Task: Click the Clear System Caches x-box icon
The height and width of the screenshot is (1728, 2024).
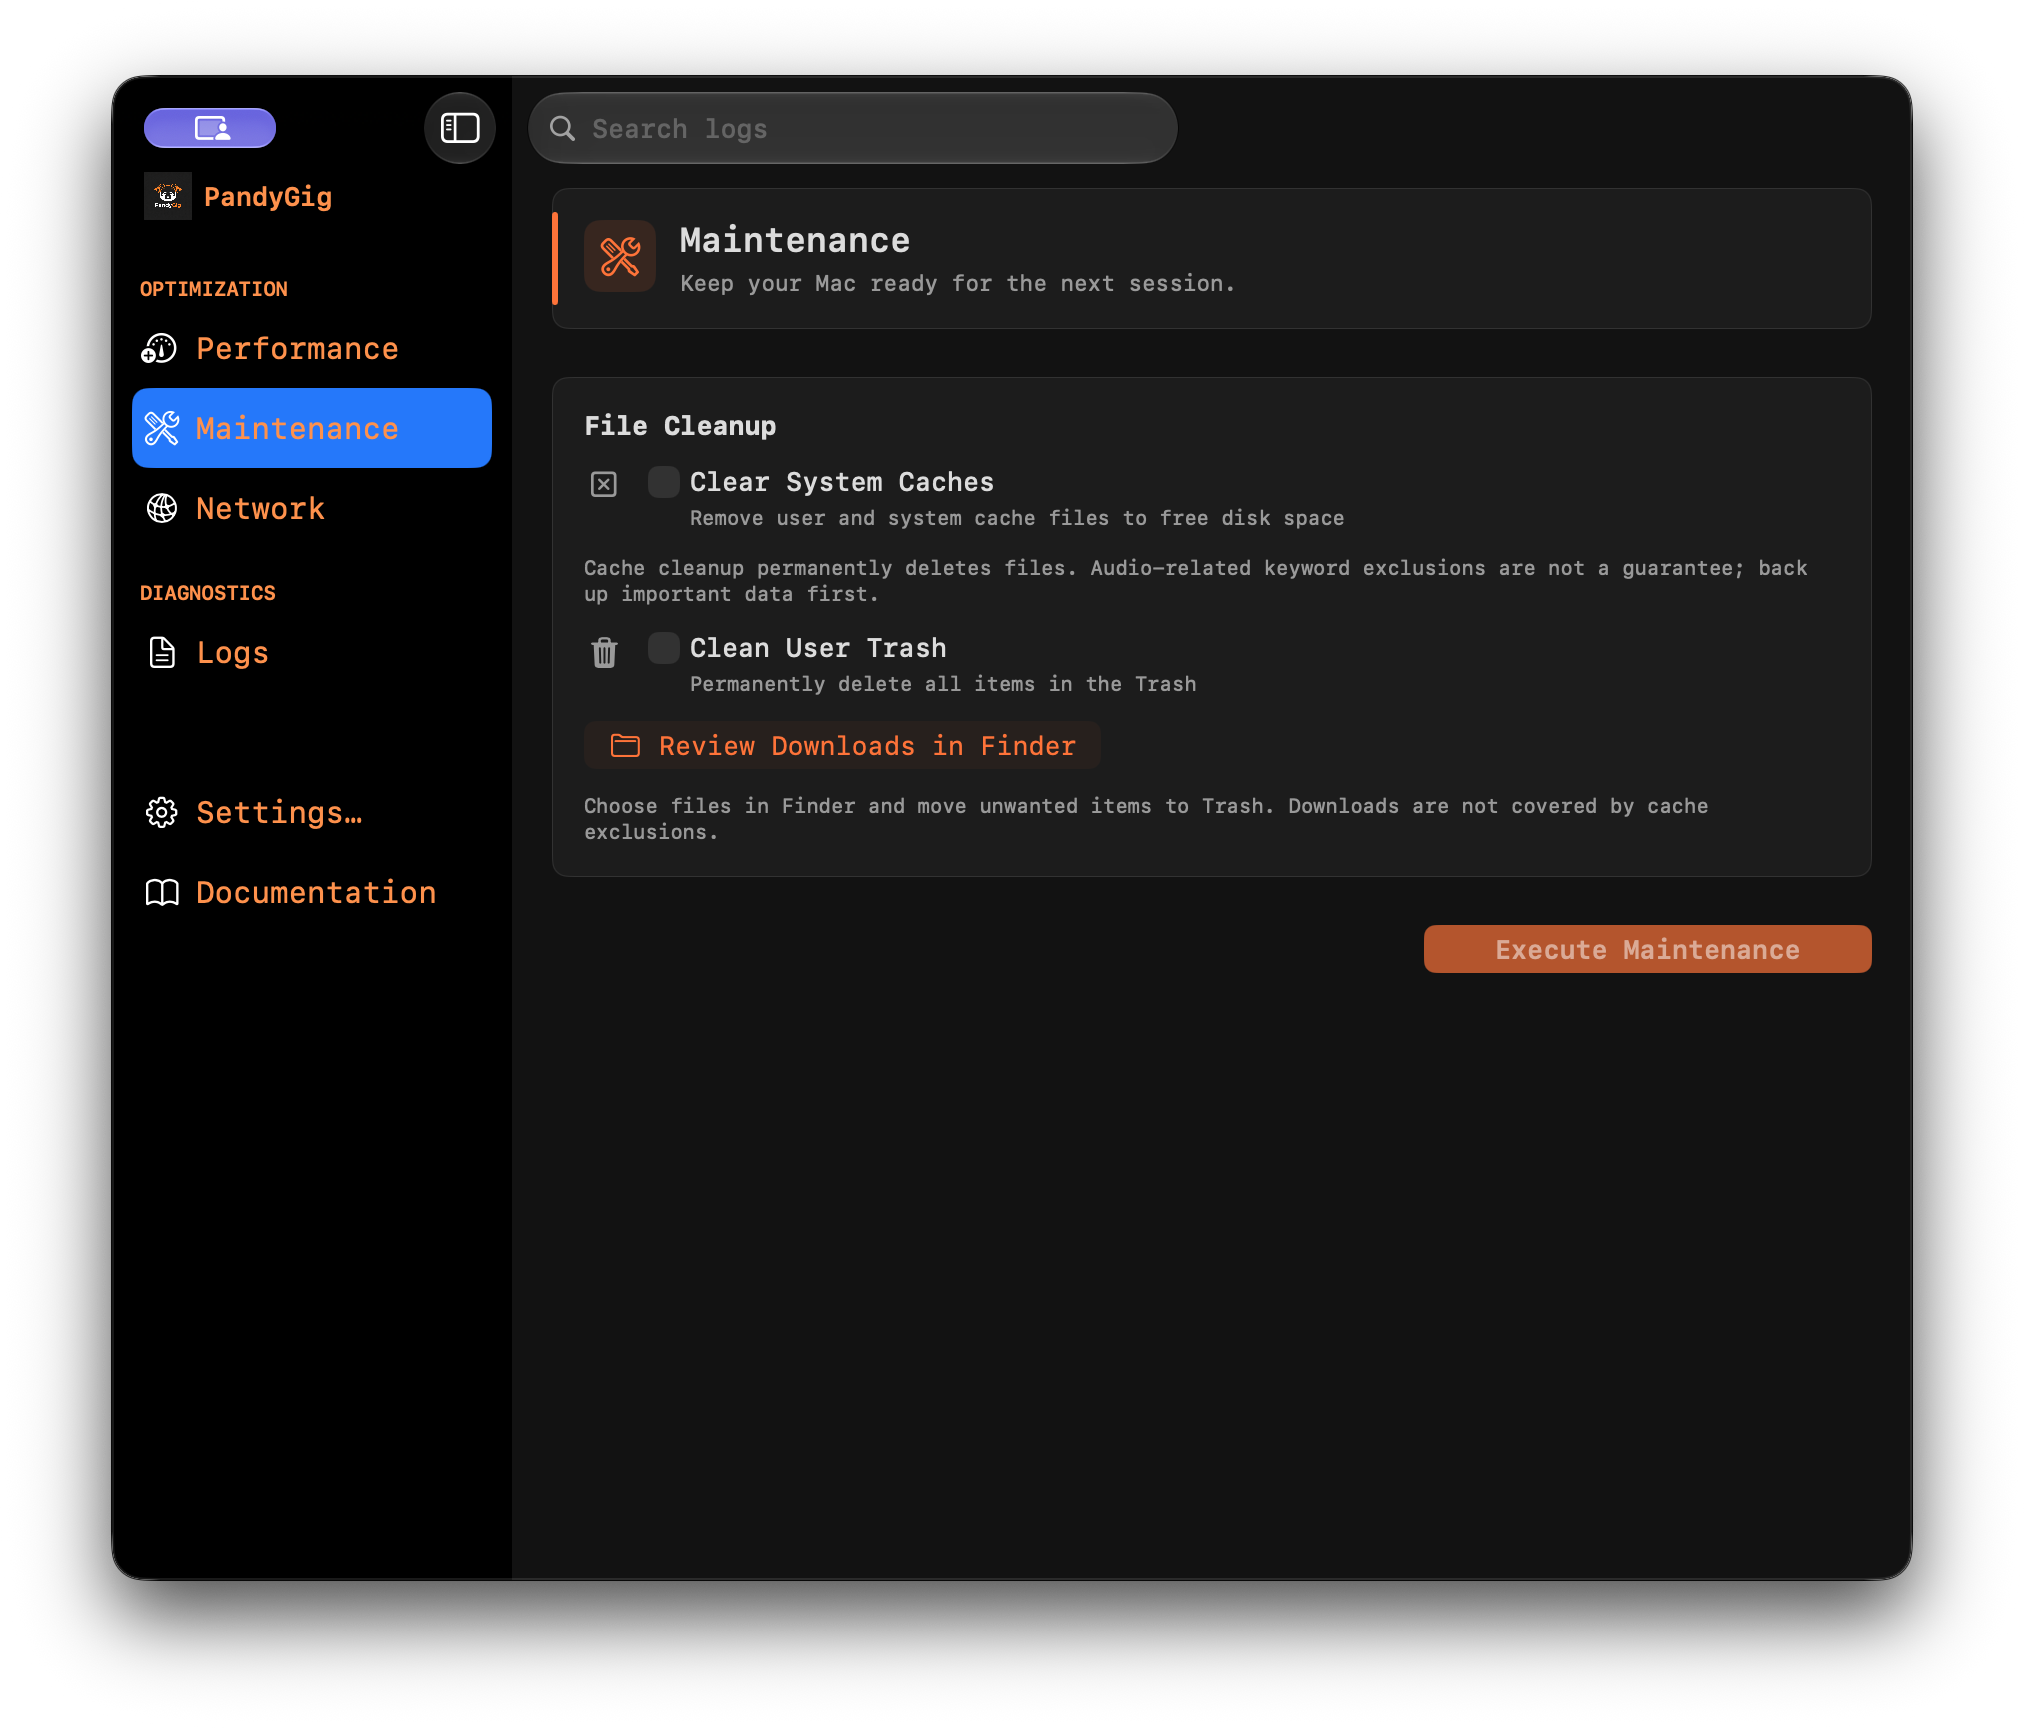Action: coord(603,484)
